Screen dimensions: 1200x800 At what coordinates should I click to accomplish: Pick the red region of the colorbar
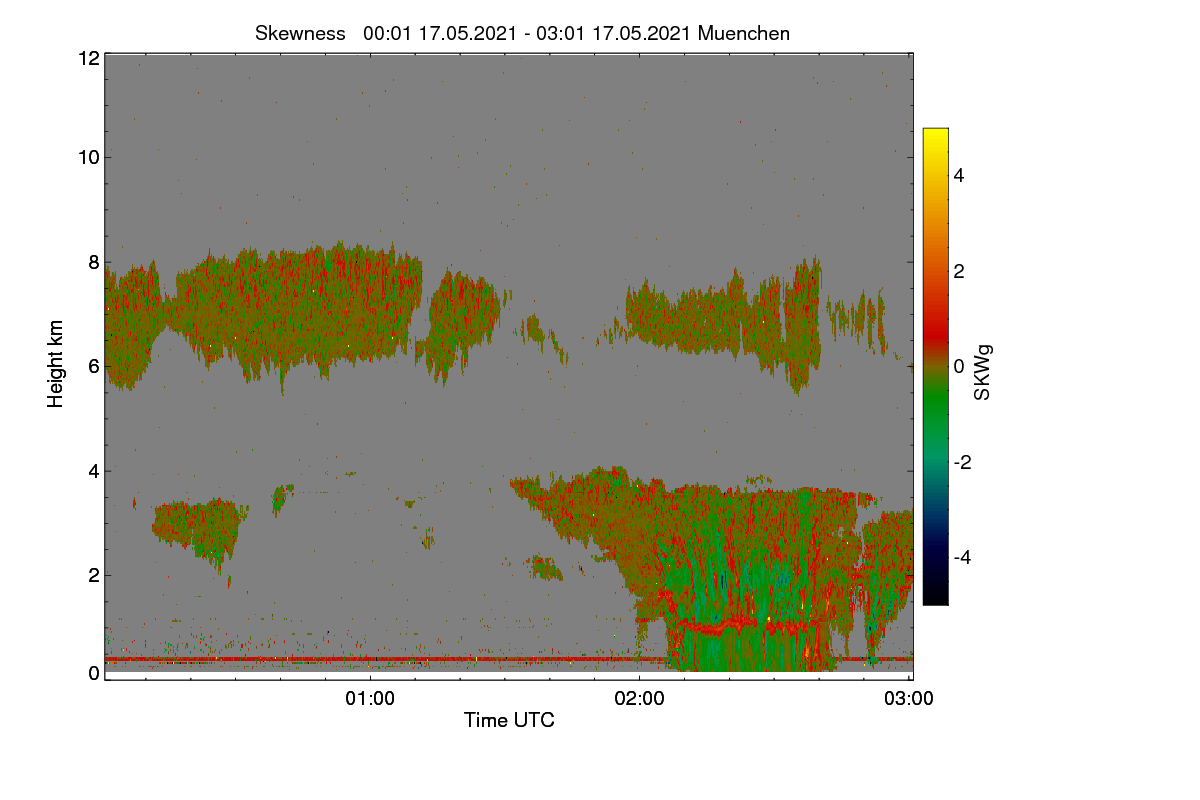point(935,320)
